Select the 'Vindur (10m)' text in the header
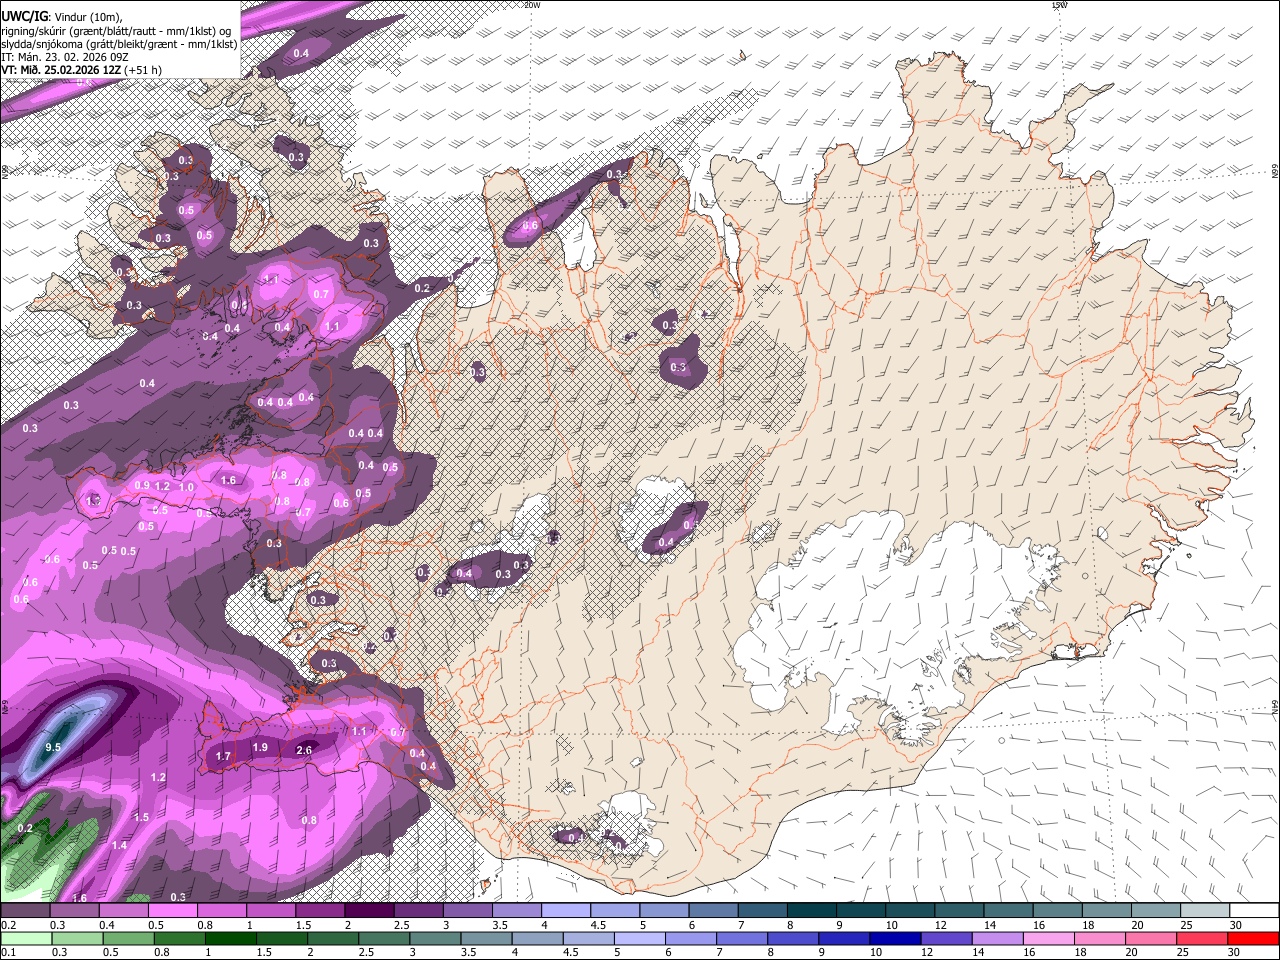This screenshot has width=1280, height=960. [x=88, y=17]
